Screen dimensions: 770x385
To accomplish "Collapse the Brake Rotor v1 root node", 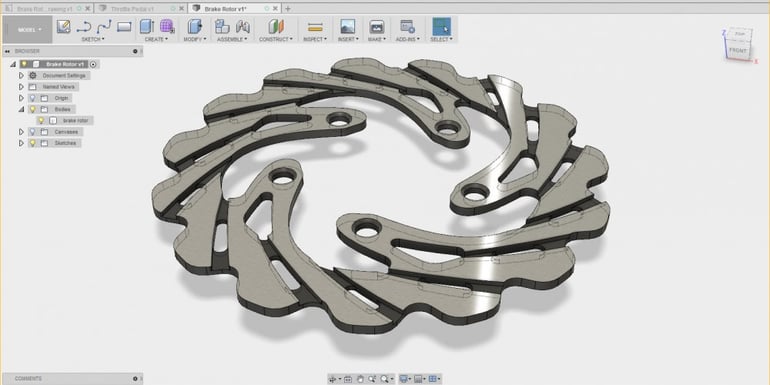I will click(x=13, y=64).
